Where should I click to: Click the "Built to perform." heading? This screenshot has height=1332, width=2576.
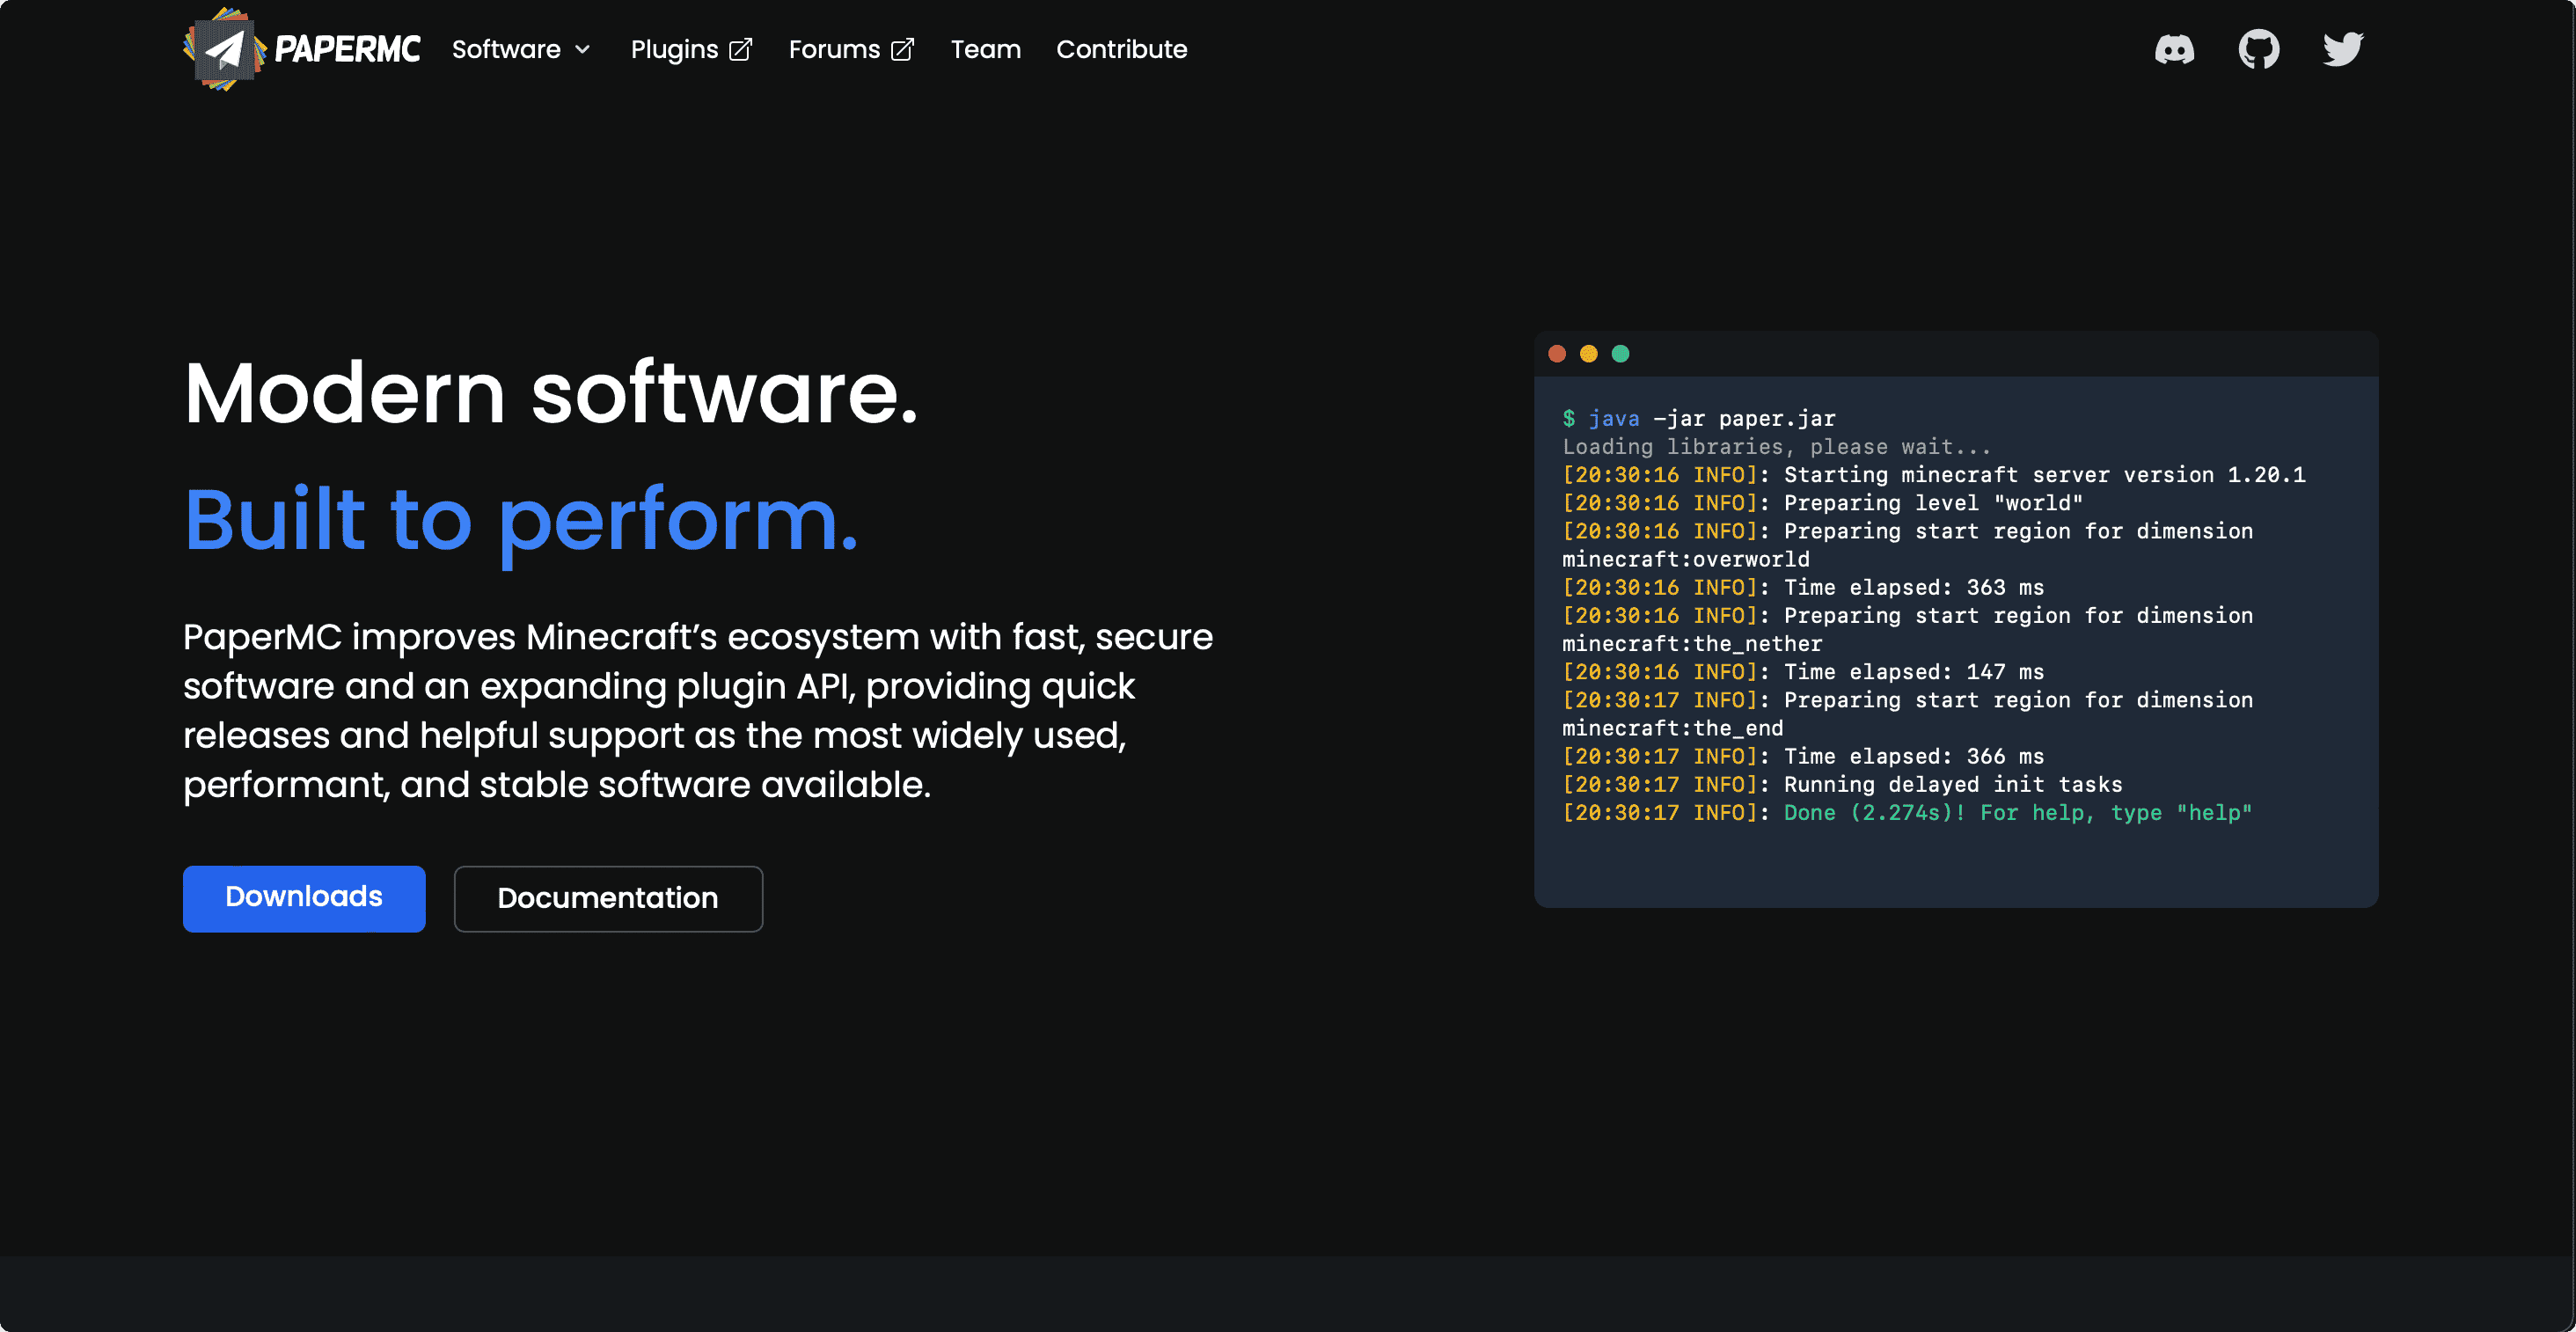(x=521, y=520)
